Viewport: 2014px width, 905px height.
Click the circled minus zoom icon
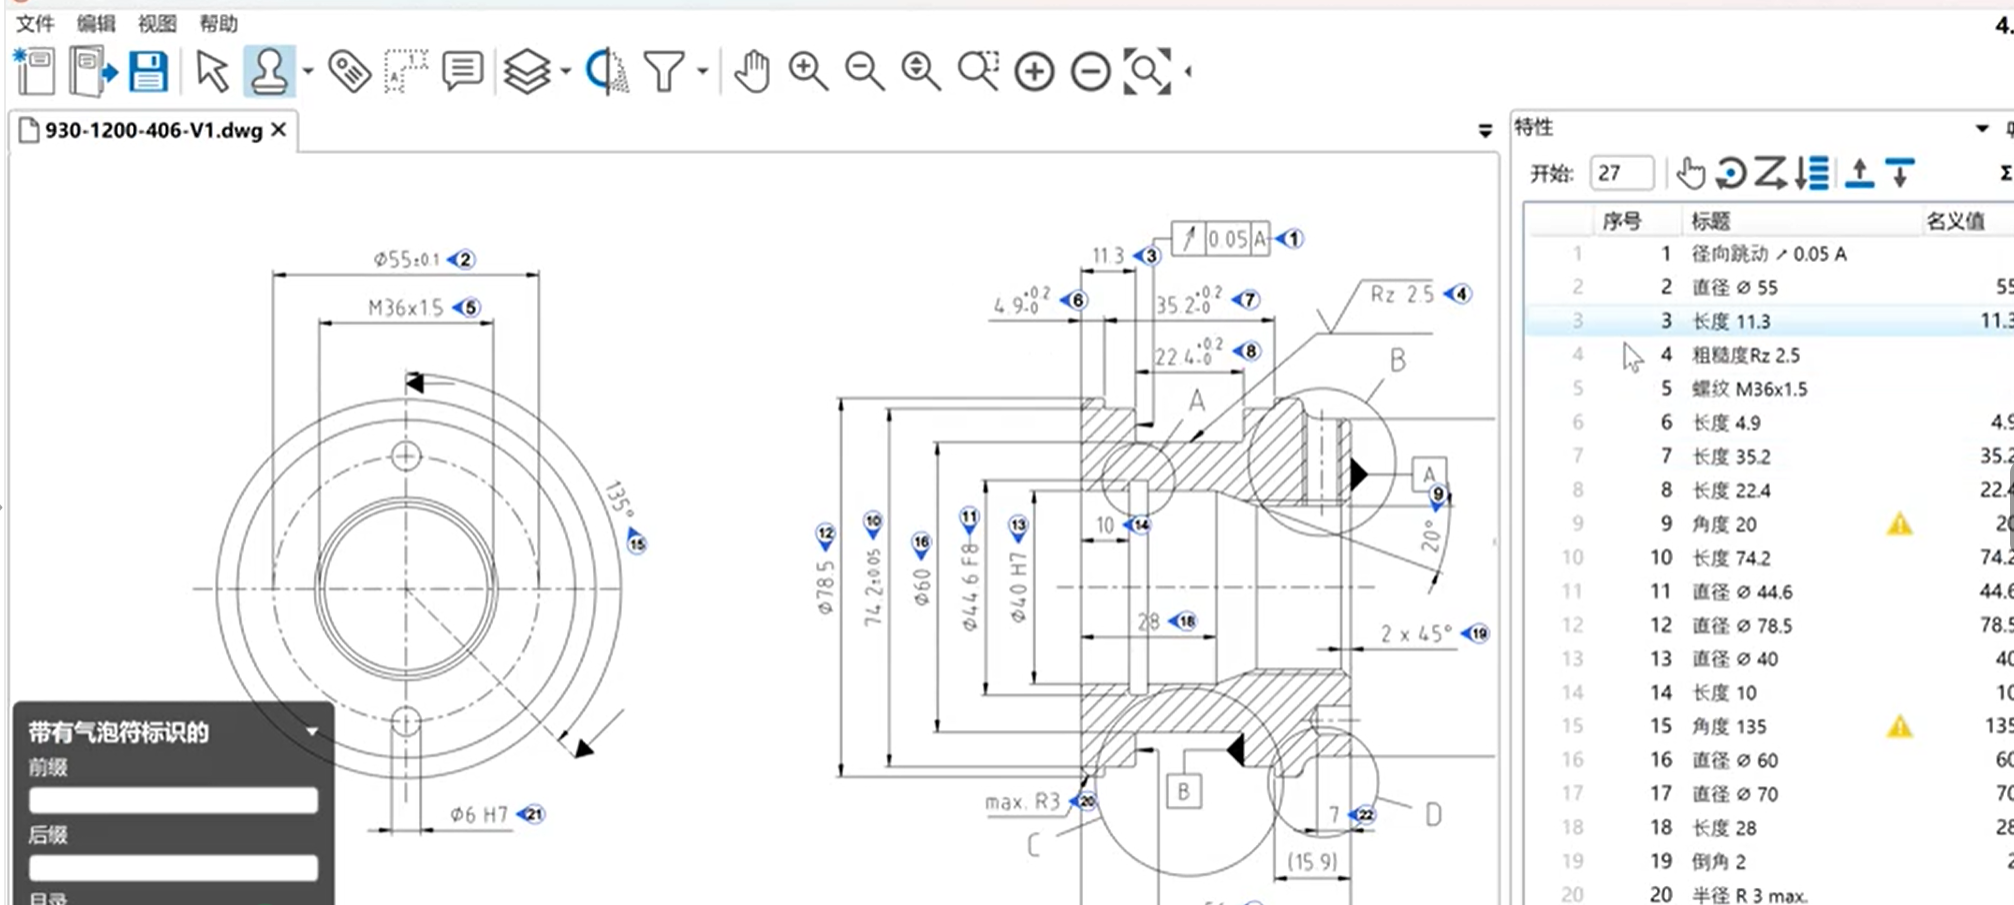1090,72
